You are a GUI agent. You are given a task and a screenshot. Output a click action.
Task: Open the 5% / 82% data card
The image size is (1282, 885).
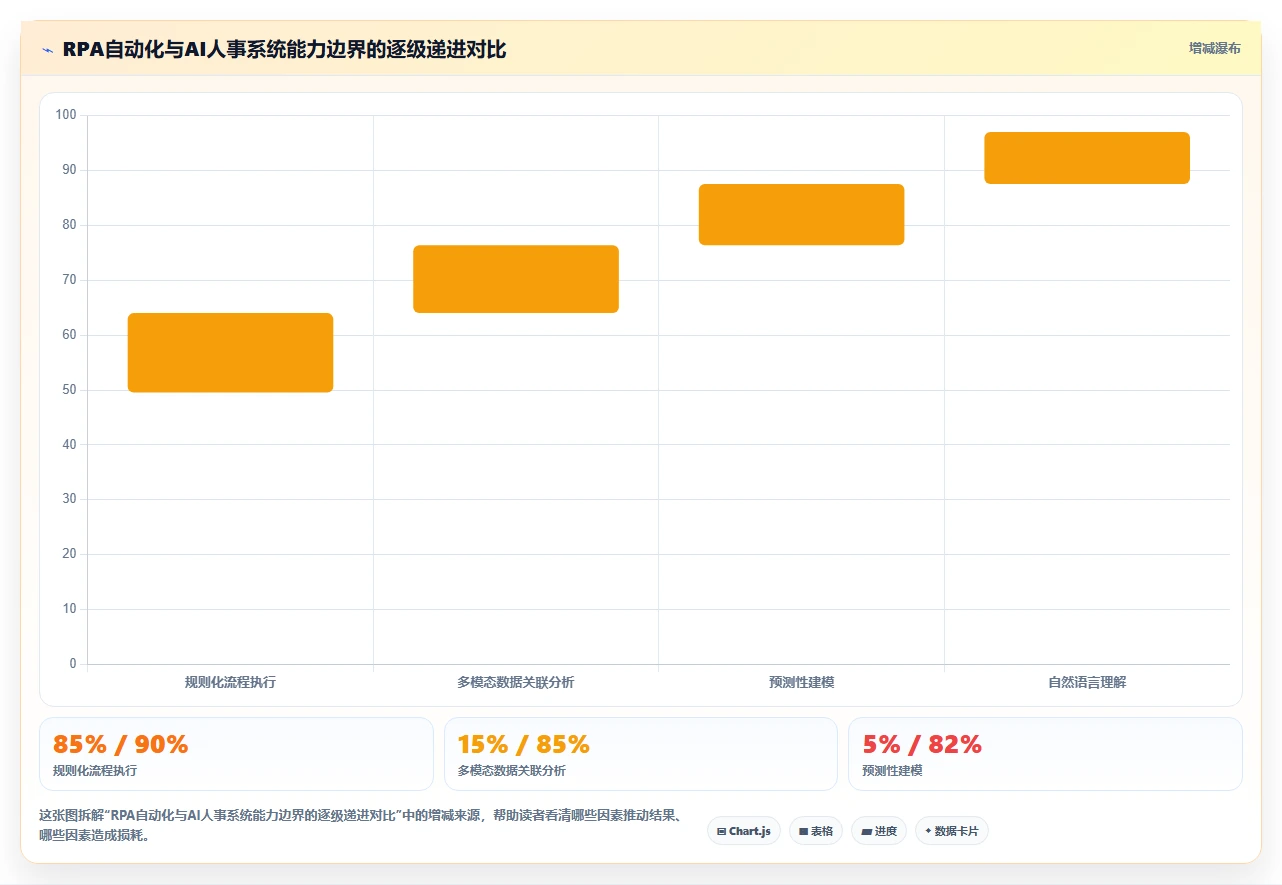[x=1045, y=754]
